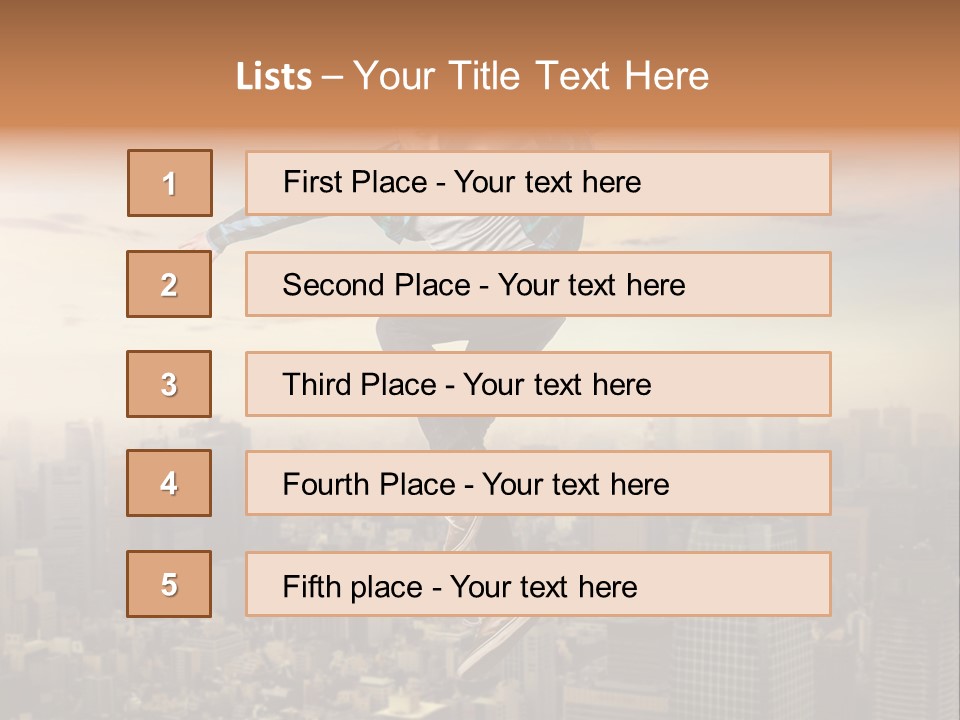The image size is (960, 720).
Task: Select the Fifth place text bar
Action: tap(538, 584)
